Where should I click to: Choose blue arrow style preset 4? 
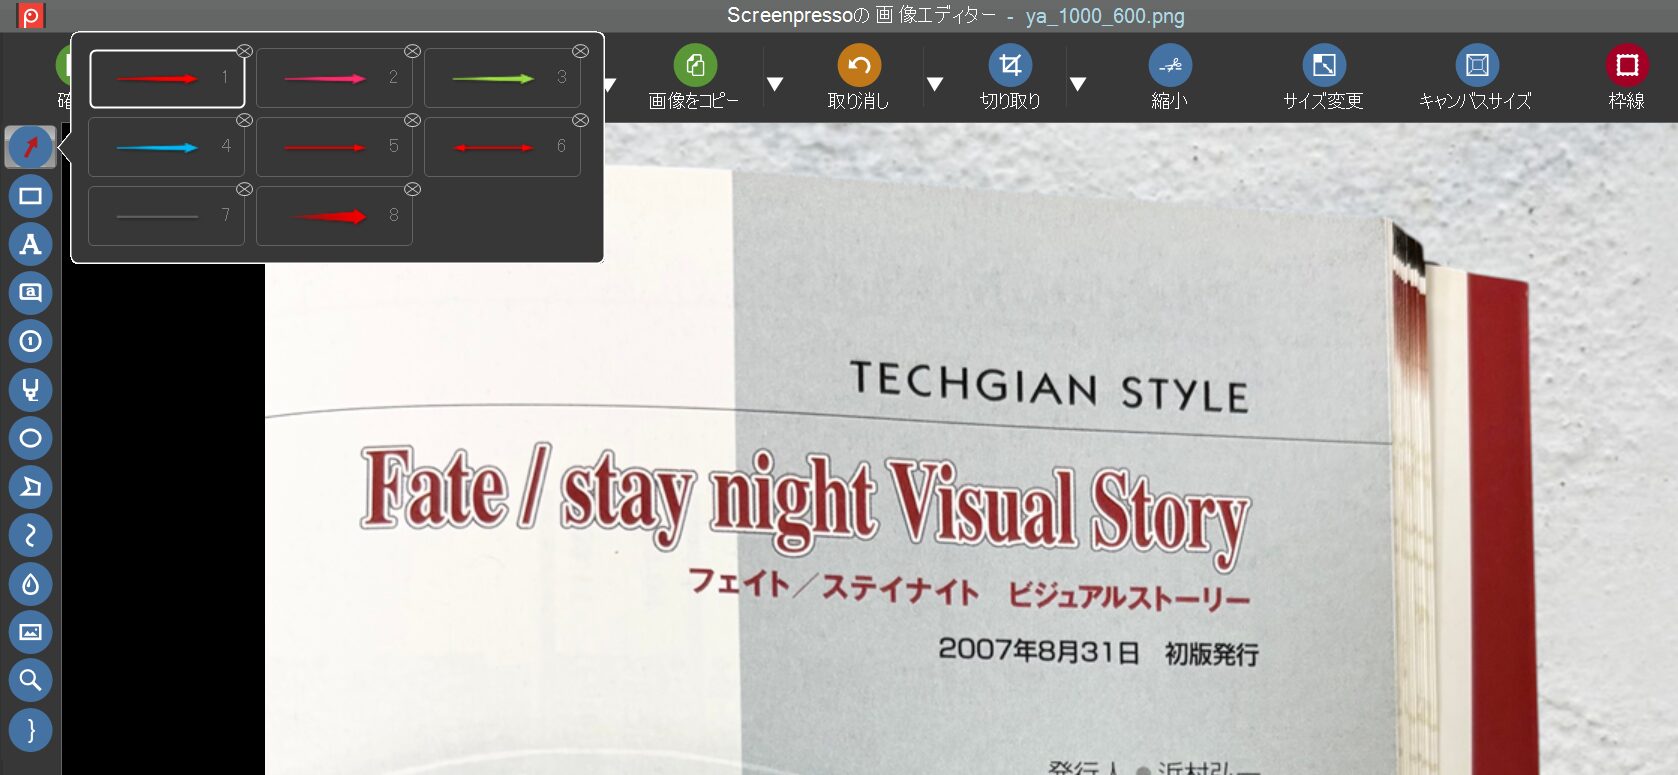(x=167, y=147)
